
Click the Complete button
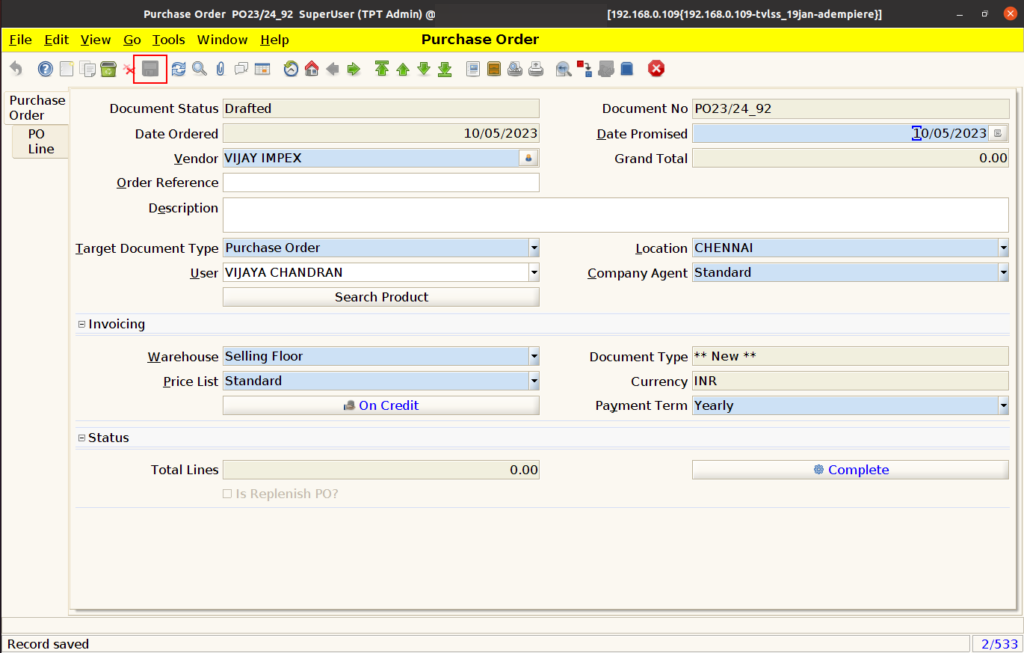click(850, 470)
